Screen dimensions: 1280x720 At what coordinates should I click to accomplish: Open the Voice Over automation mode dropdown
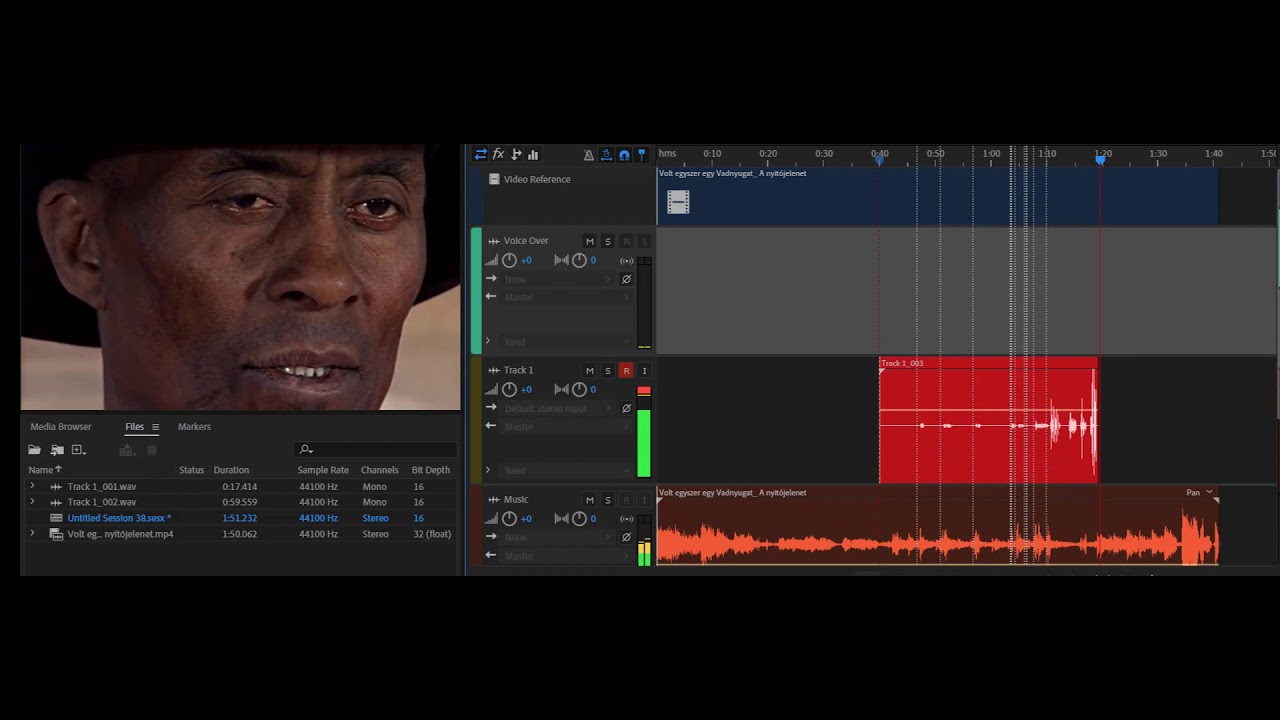tap(565, 341)
